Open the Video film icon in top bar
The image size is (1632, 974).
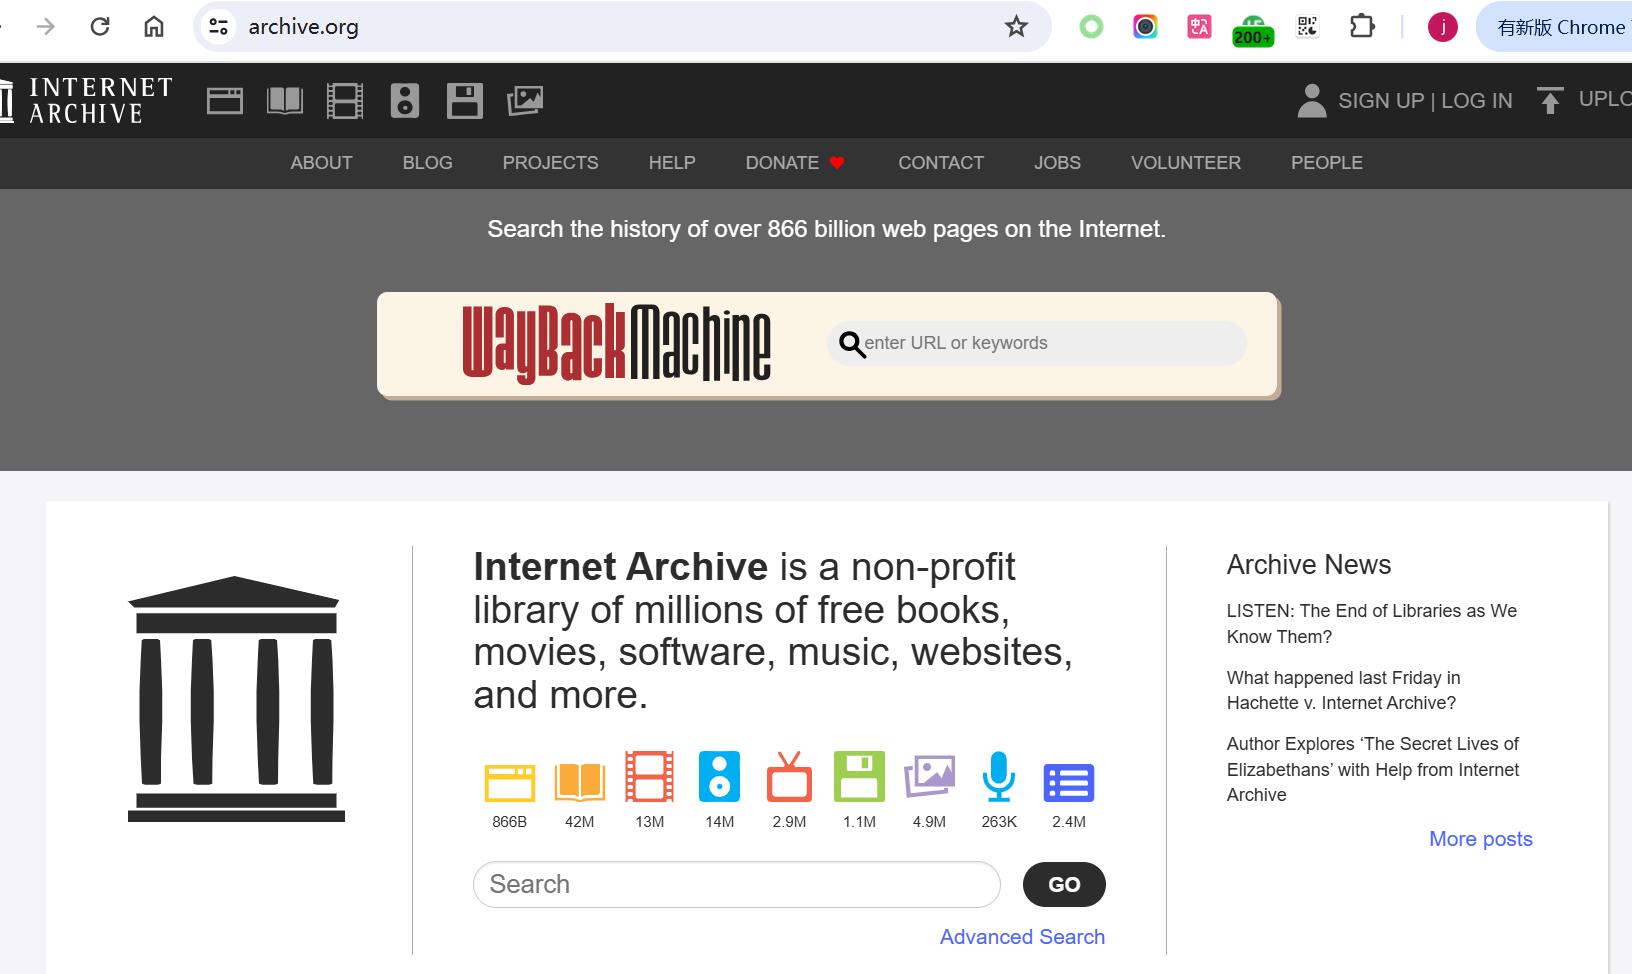(x=345, y=101)
